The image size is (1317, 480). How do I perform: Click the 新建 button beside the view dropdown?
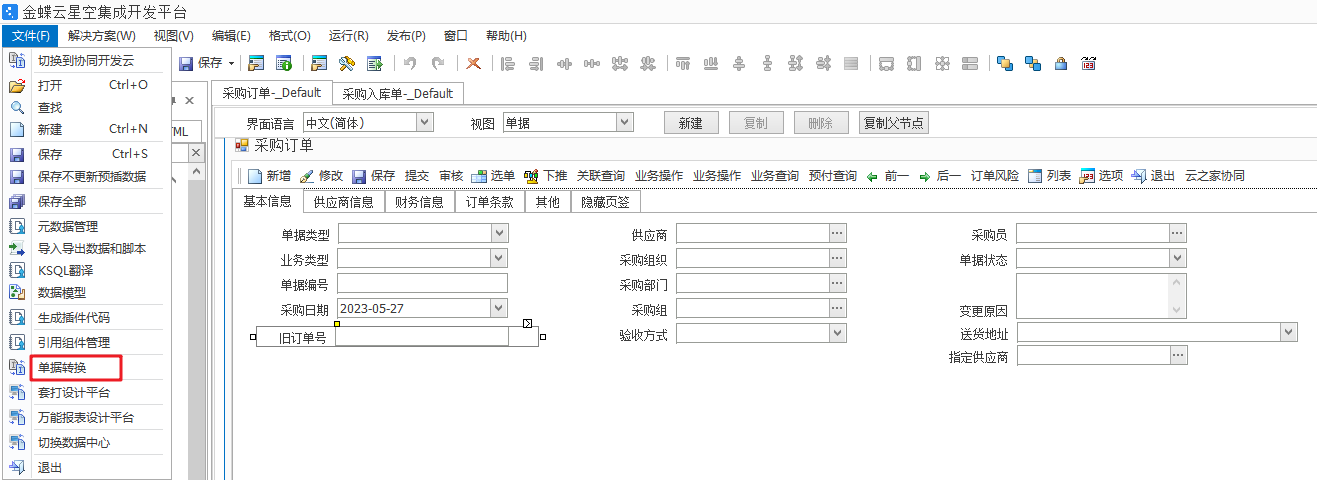[x=691, y=123]
